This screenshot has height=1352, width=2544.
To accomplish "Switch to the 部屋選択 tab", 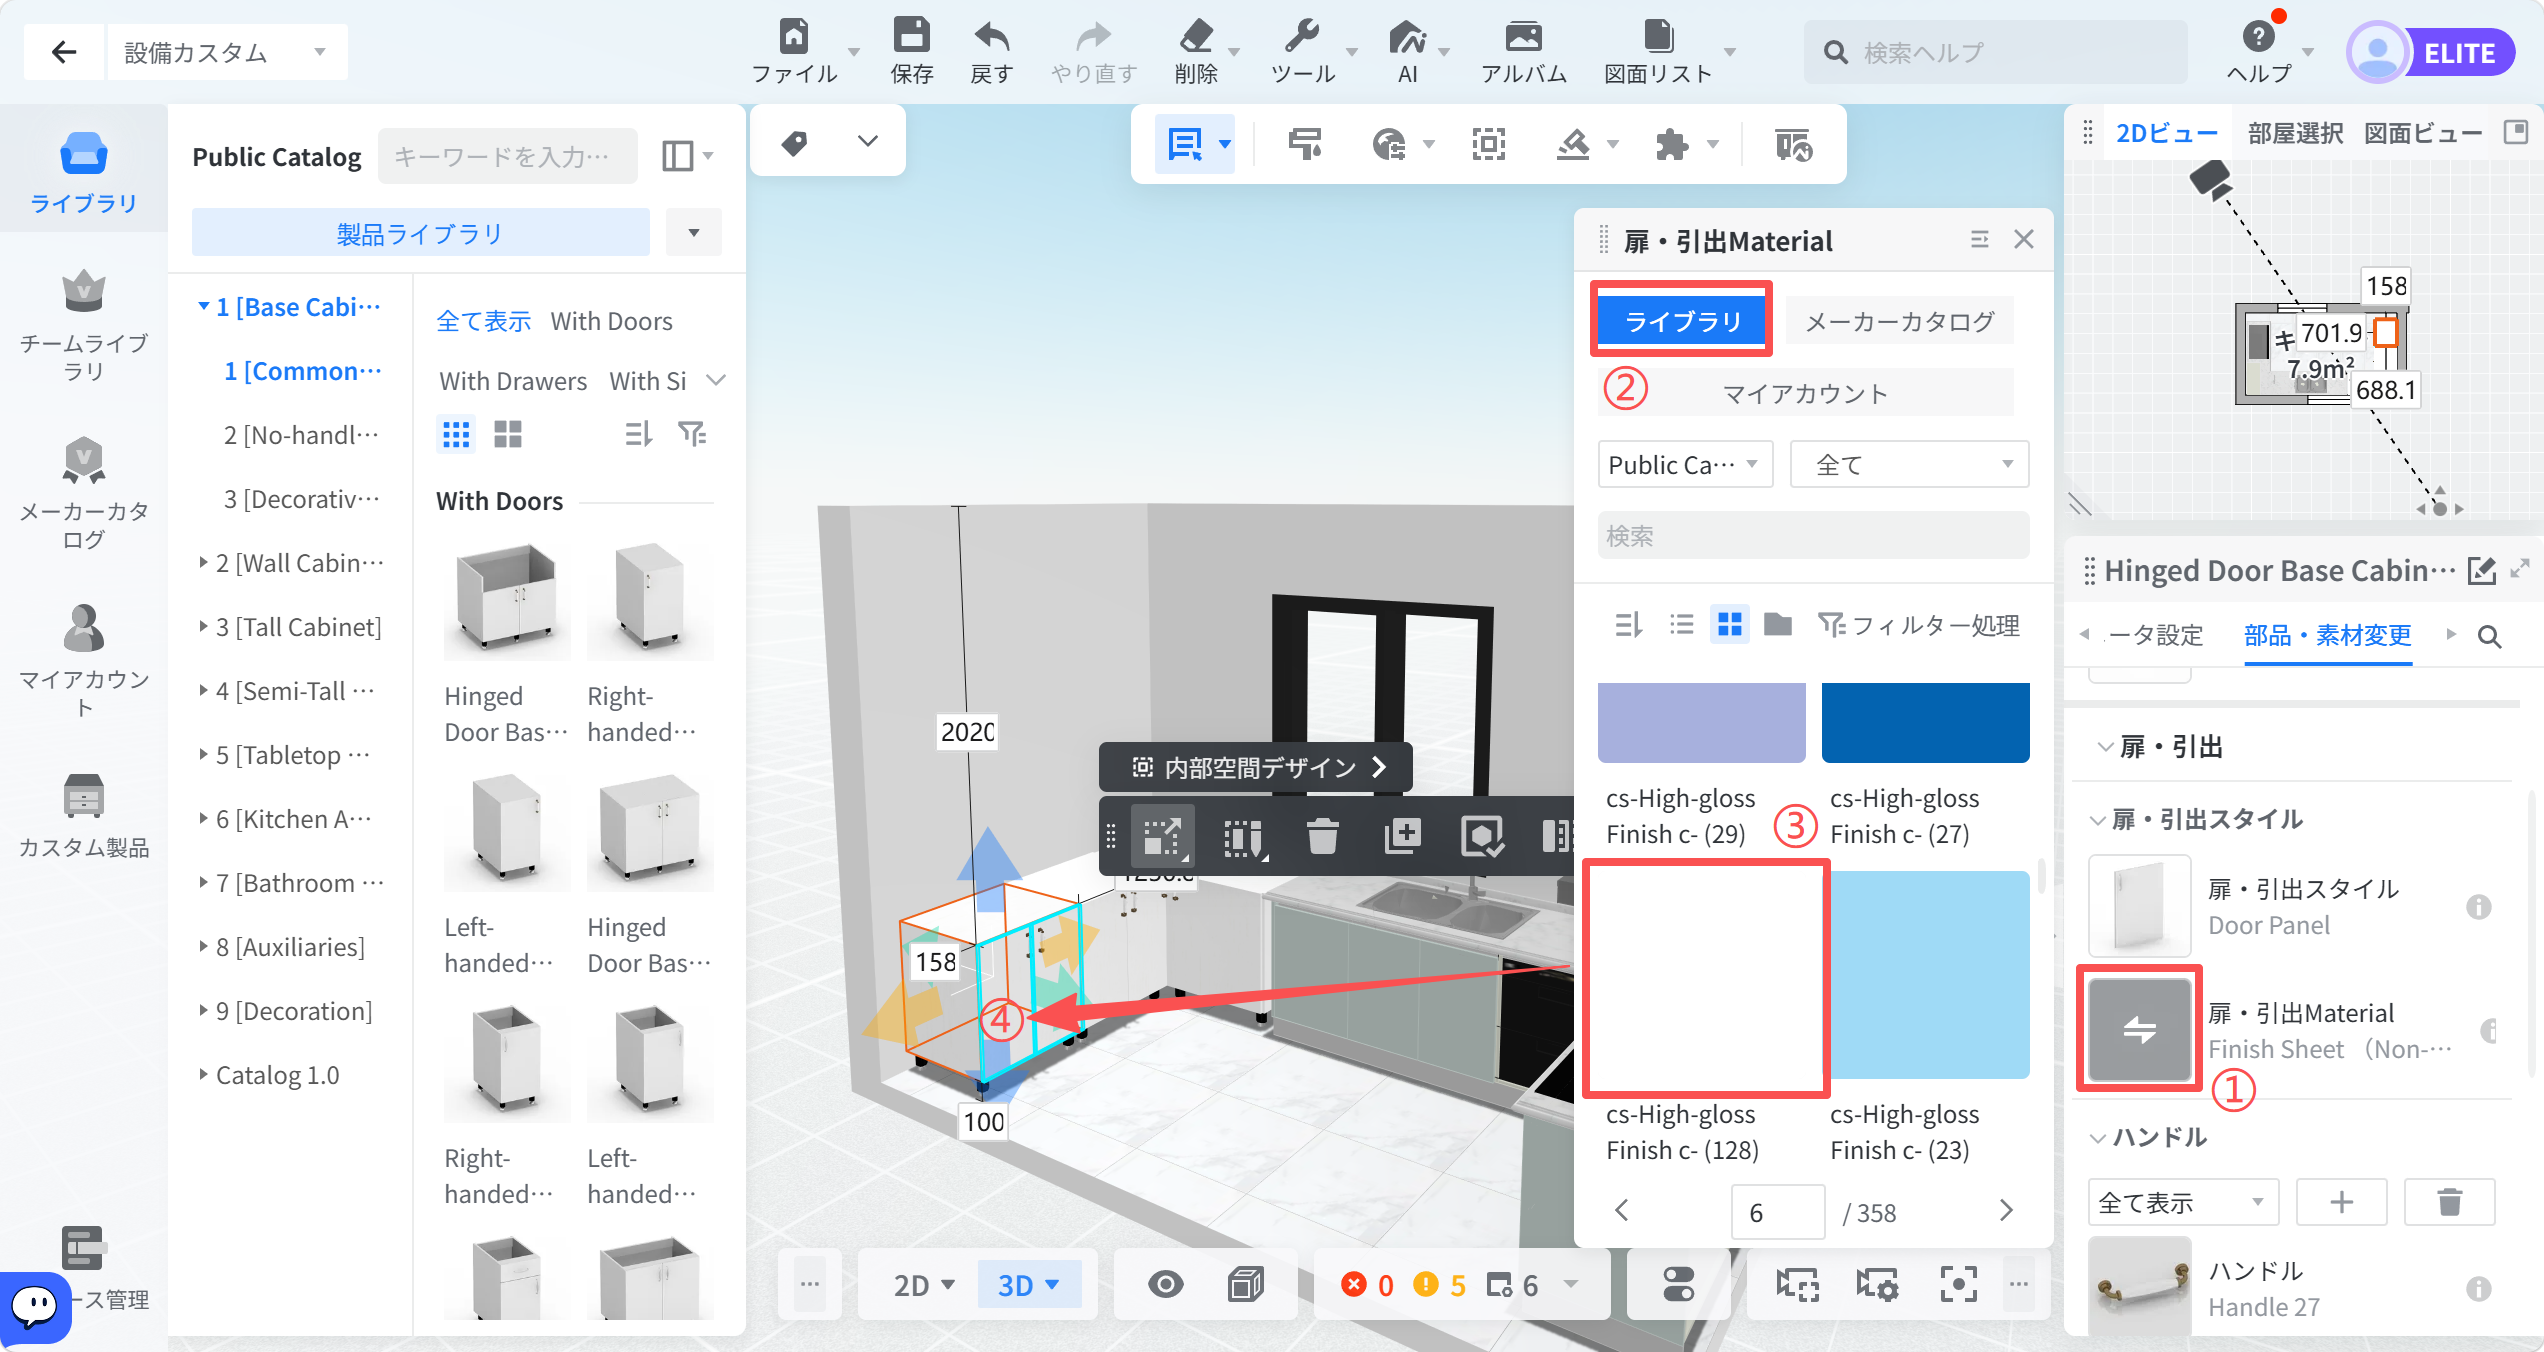I will [2296, 133].
